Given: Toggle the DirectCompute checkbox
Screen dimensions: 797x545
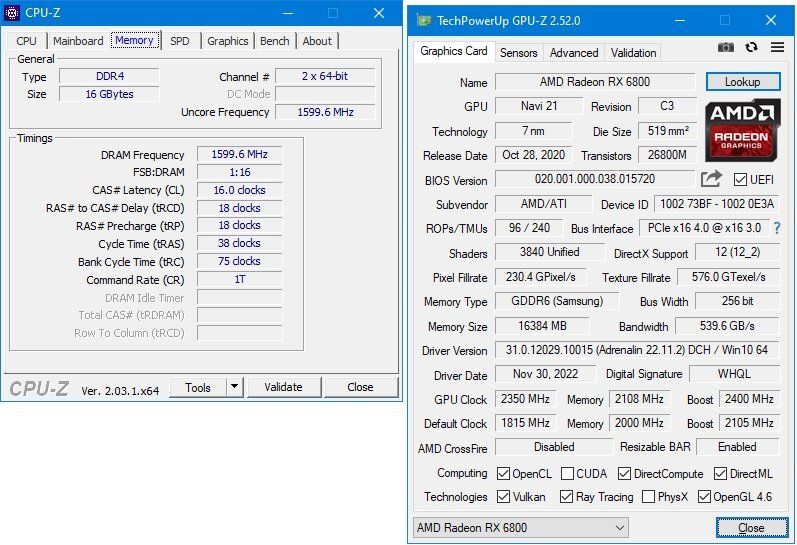Looking at the screenshot, I should click(x=624, y=474).
